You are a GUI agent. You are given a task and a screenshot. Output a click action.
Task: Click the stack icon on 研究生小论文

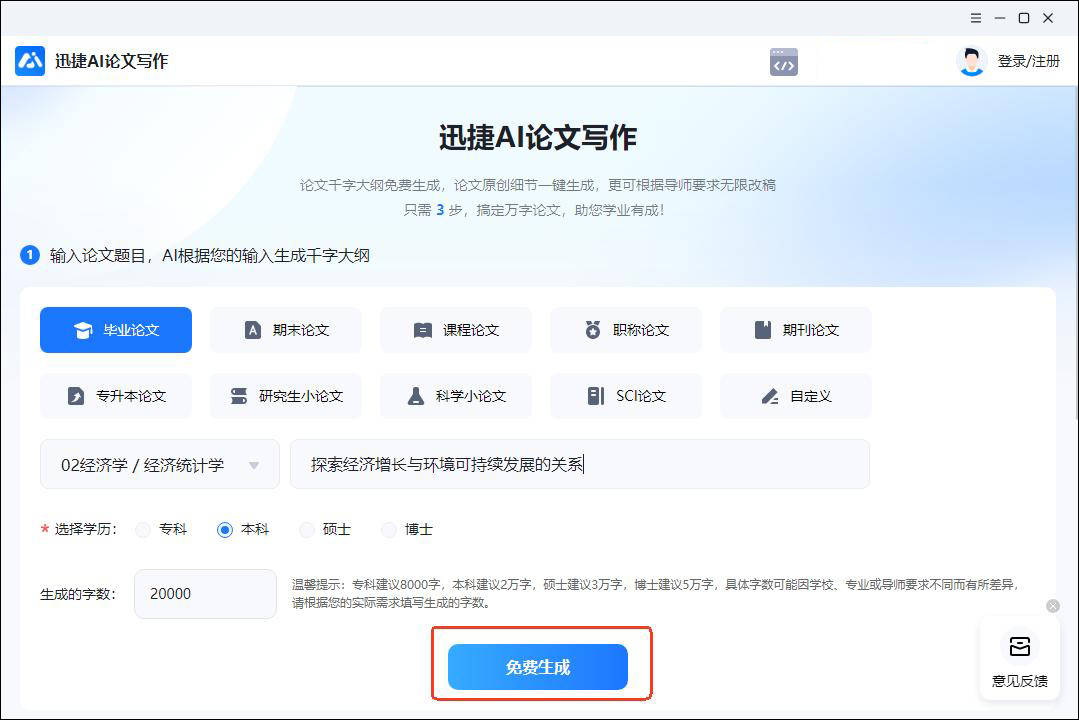pyautogui.click(x=239, y=396)
